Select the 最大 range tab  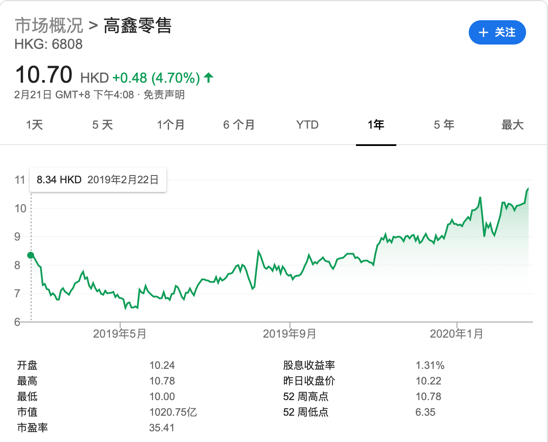pyautogui.click(x=512, y=125)
